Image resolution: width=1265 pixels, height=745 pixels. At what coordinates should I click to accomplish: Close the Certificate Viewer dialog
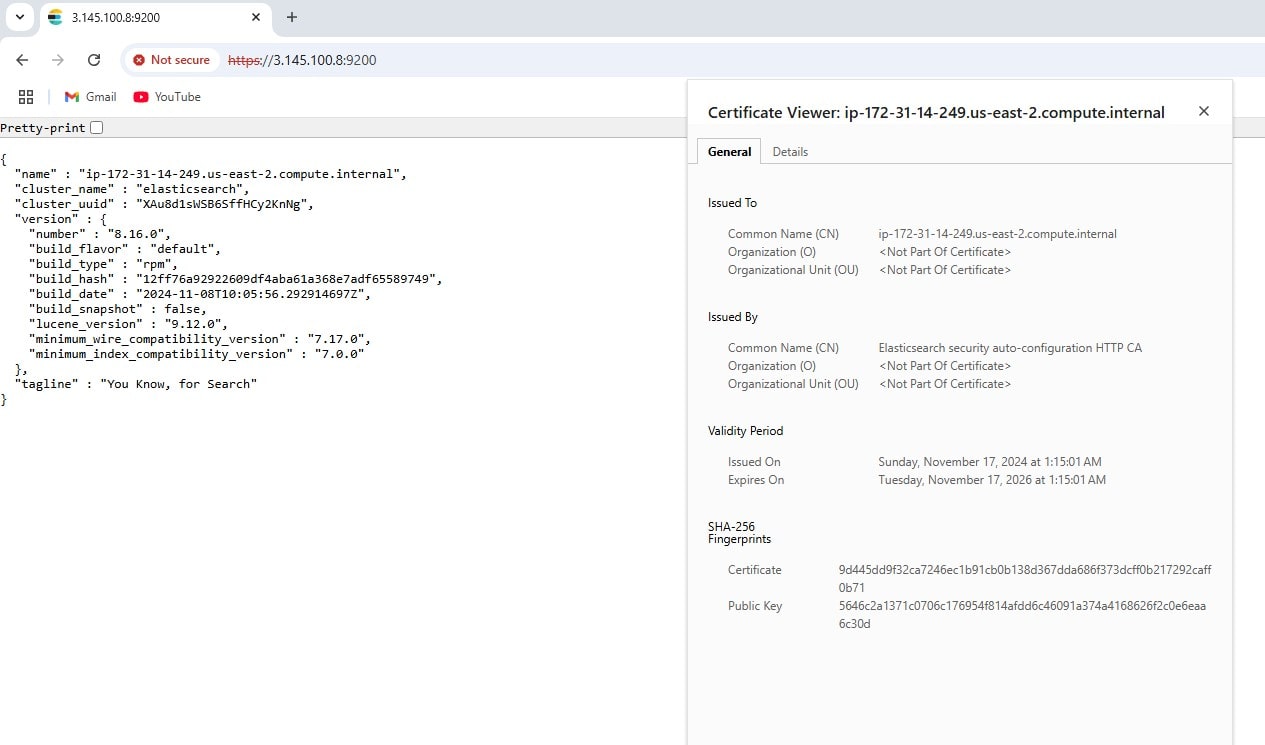tap(1204, 111)
